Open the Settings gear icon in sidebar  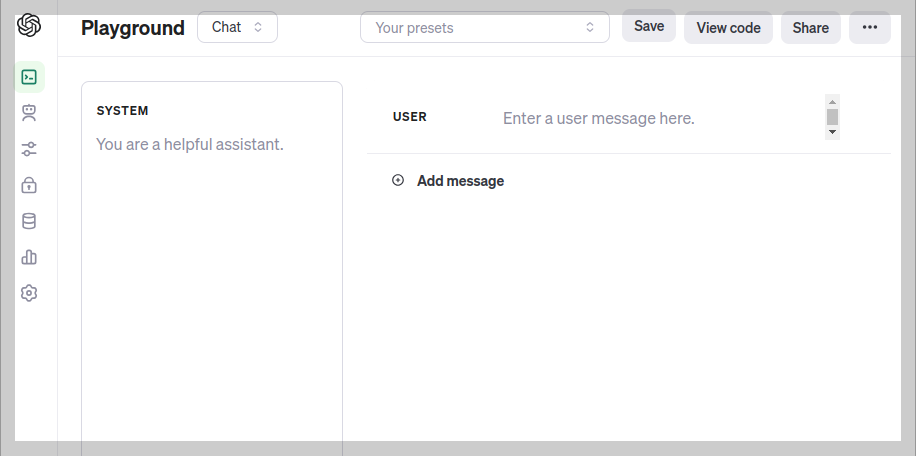(x=29, y=293)
